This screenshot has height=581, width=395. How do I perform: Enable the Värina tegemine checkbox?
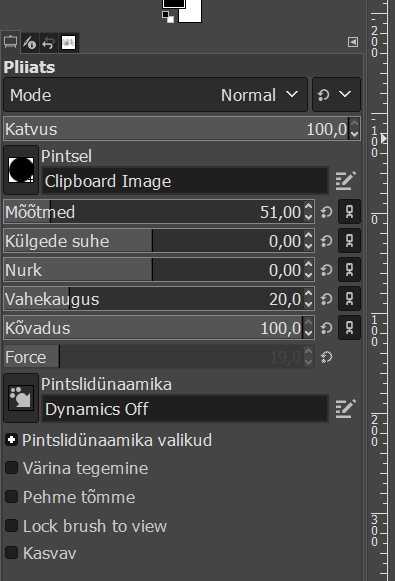pyautogui.click(x=11, y=468)
